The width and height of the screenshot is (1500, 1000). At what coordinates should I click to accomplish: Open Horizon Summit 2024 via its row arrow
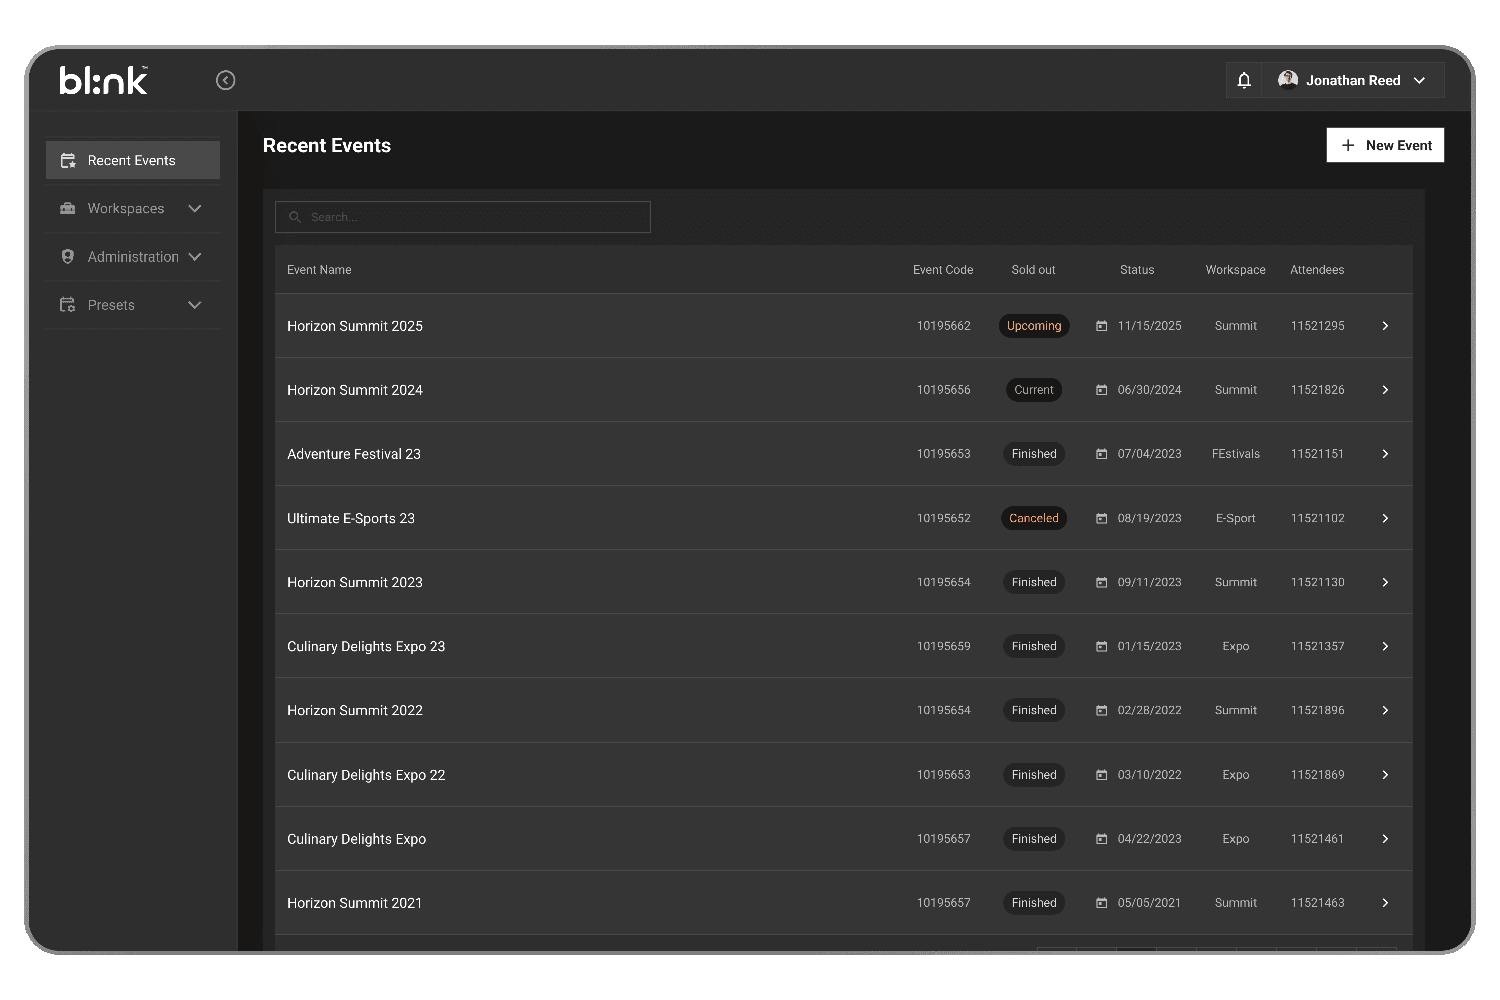[1385, 389]
